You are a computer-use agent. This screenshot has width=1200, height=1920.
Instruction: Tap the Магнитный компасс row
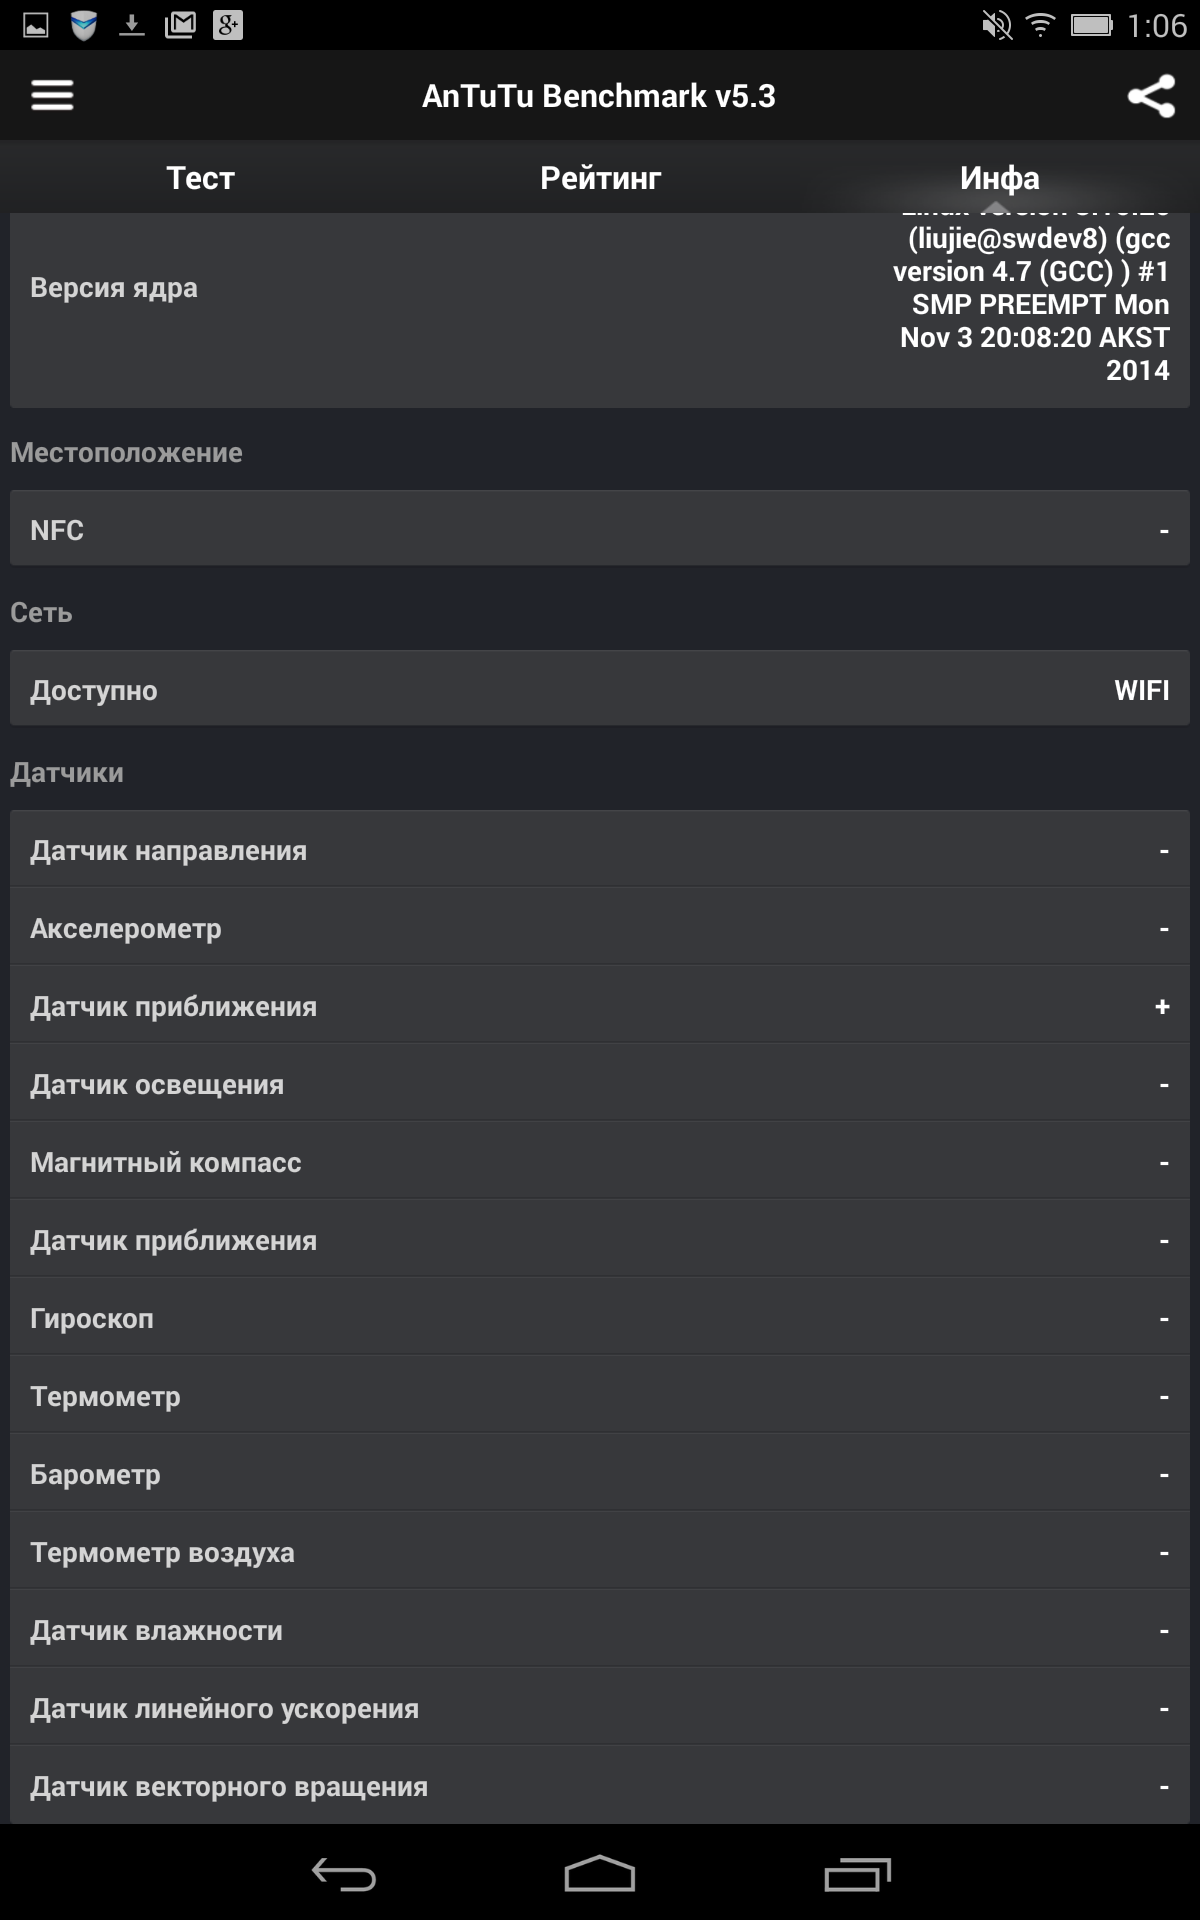tap(600, 1161)
